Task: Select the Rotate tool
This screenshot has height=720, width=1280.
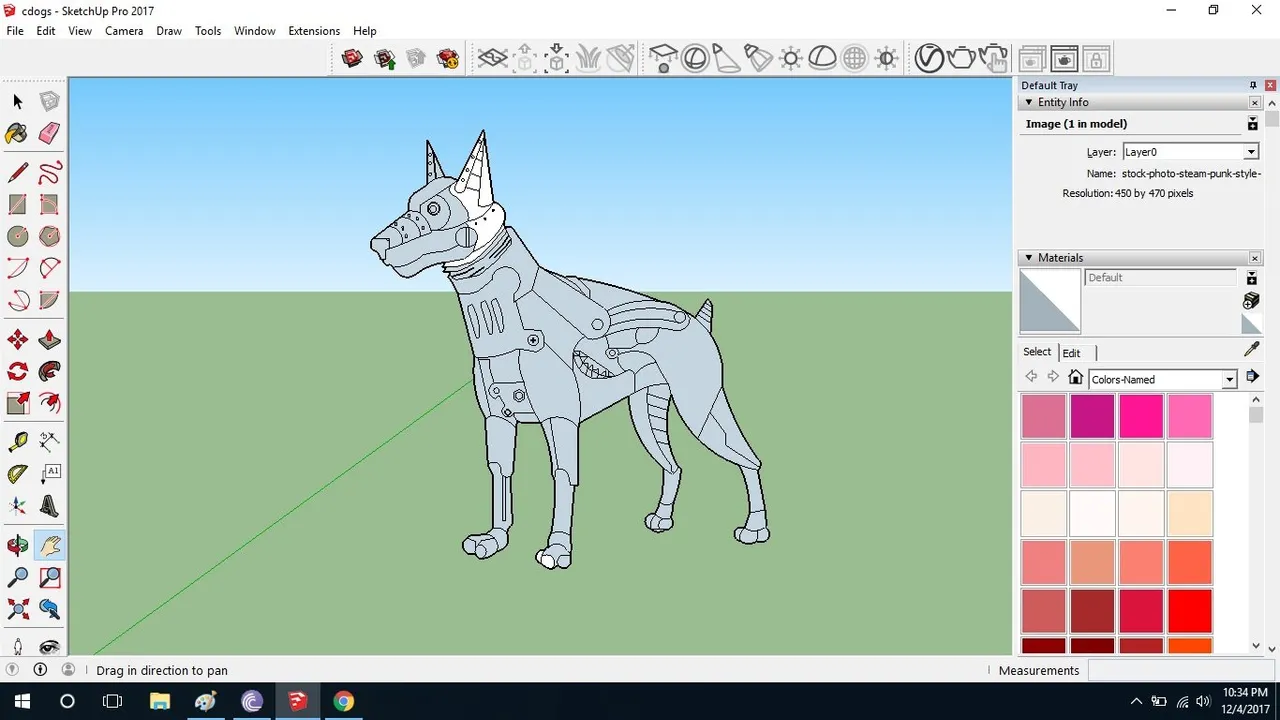Action: (x=17, y=372)
